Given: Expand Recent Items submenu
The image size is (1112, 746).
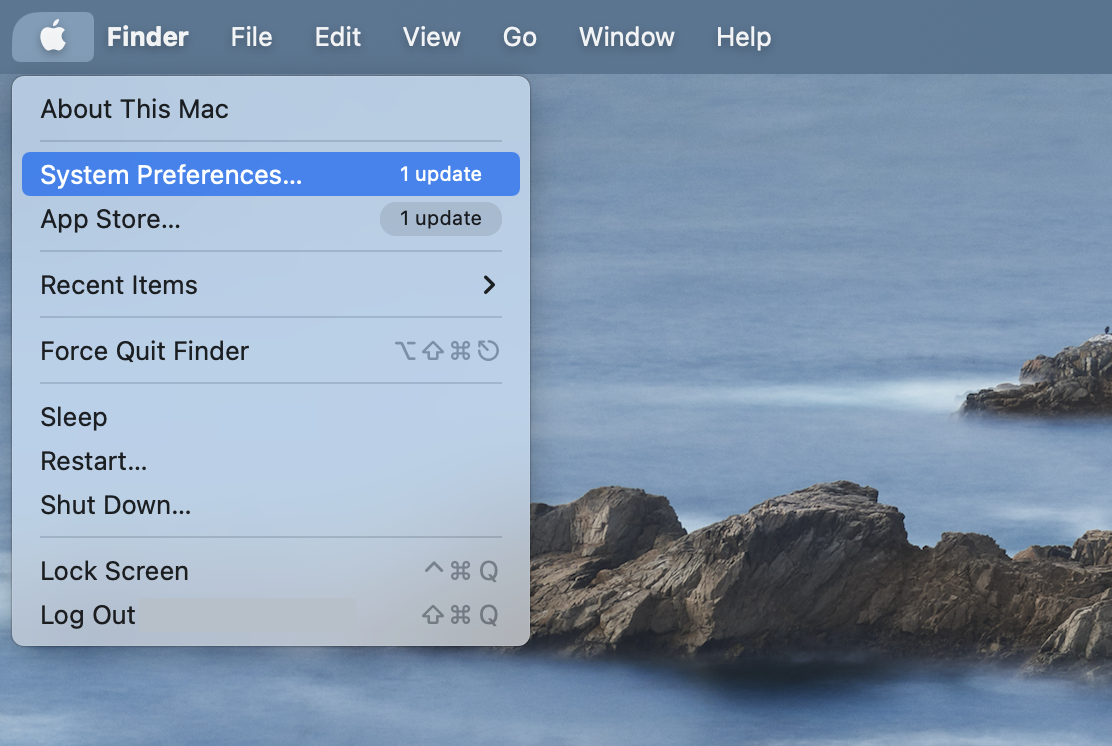Looking at the screenshot, I should tap(271, 285).
